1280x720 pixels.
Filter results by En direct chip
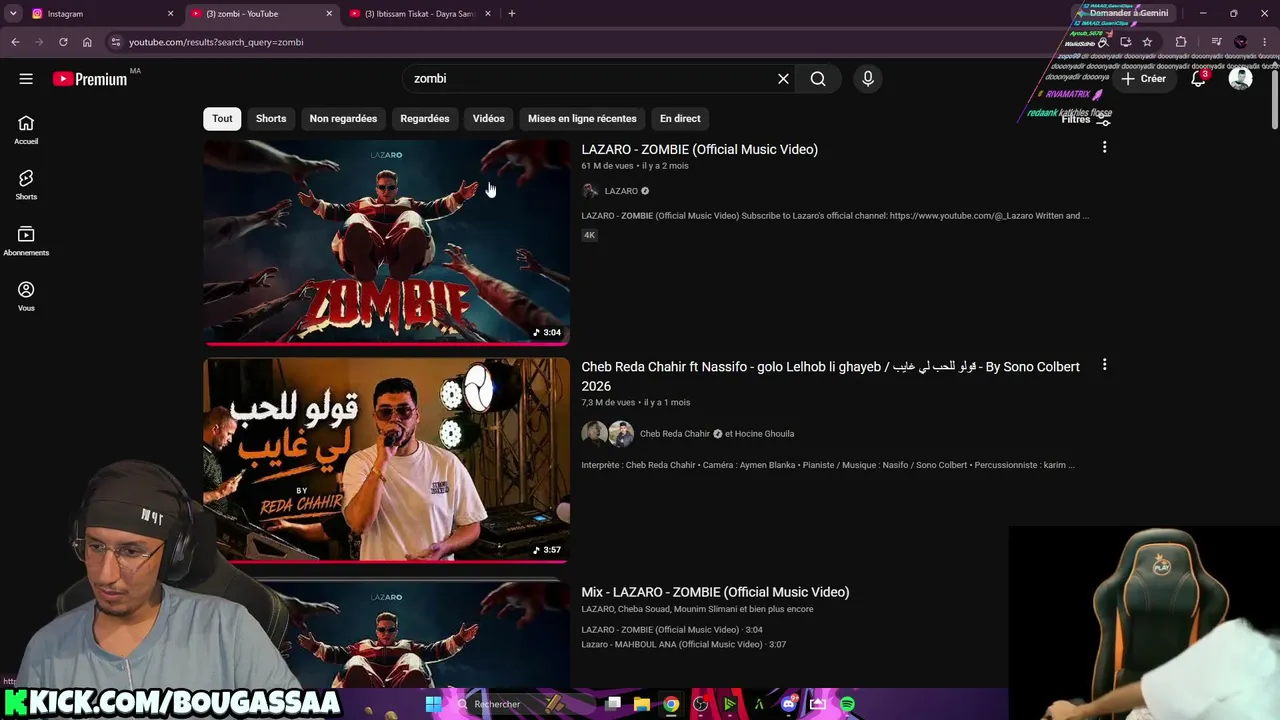680,118
